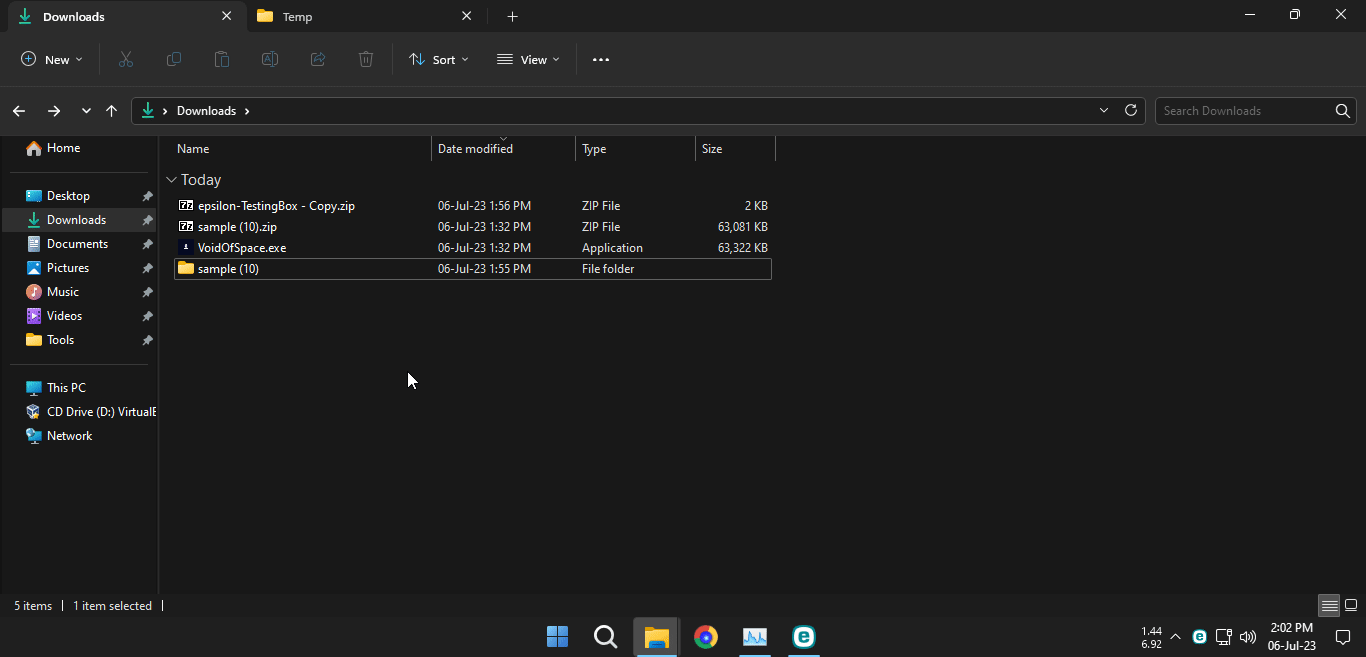Open Windows Start menu from taskbar
Viewport: 1366px width, 657px height.
coord(557,637)
